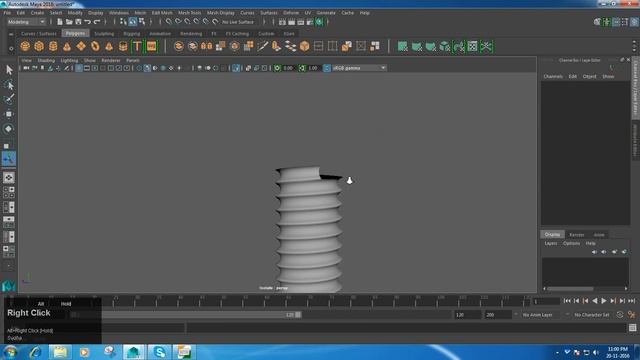Select the Lasso select tool
The height and width of the screenshot is (360, 640).
[9, 85]
